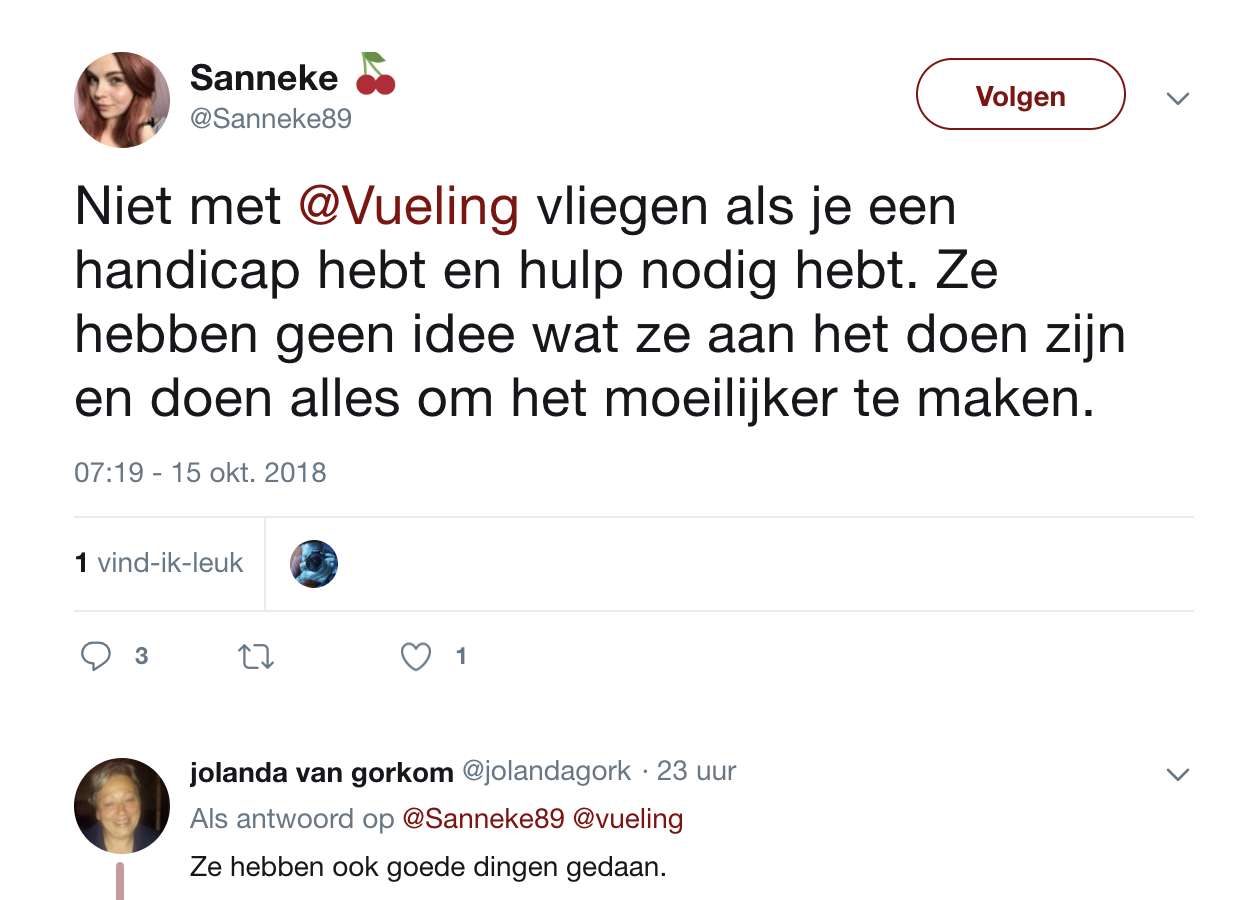Image resolution: width=1260 pixels, height=900 pixels.
Task: Open the @Vueling mention in tweet
Action: (409, 207)
